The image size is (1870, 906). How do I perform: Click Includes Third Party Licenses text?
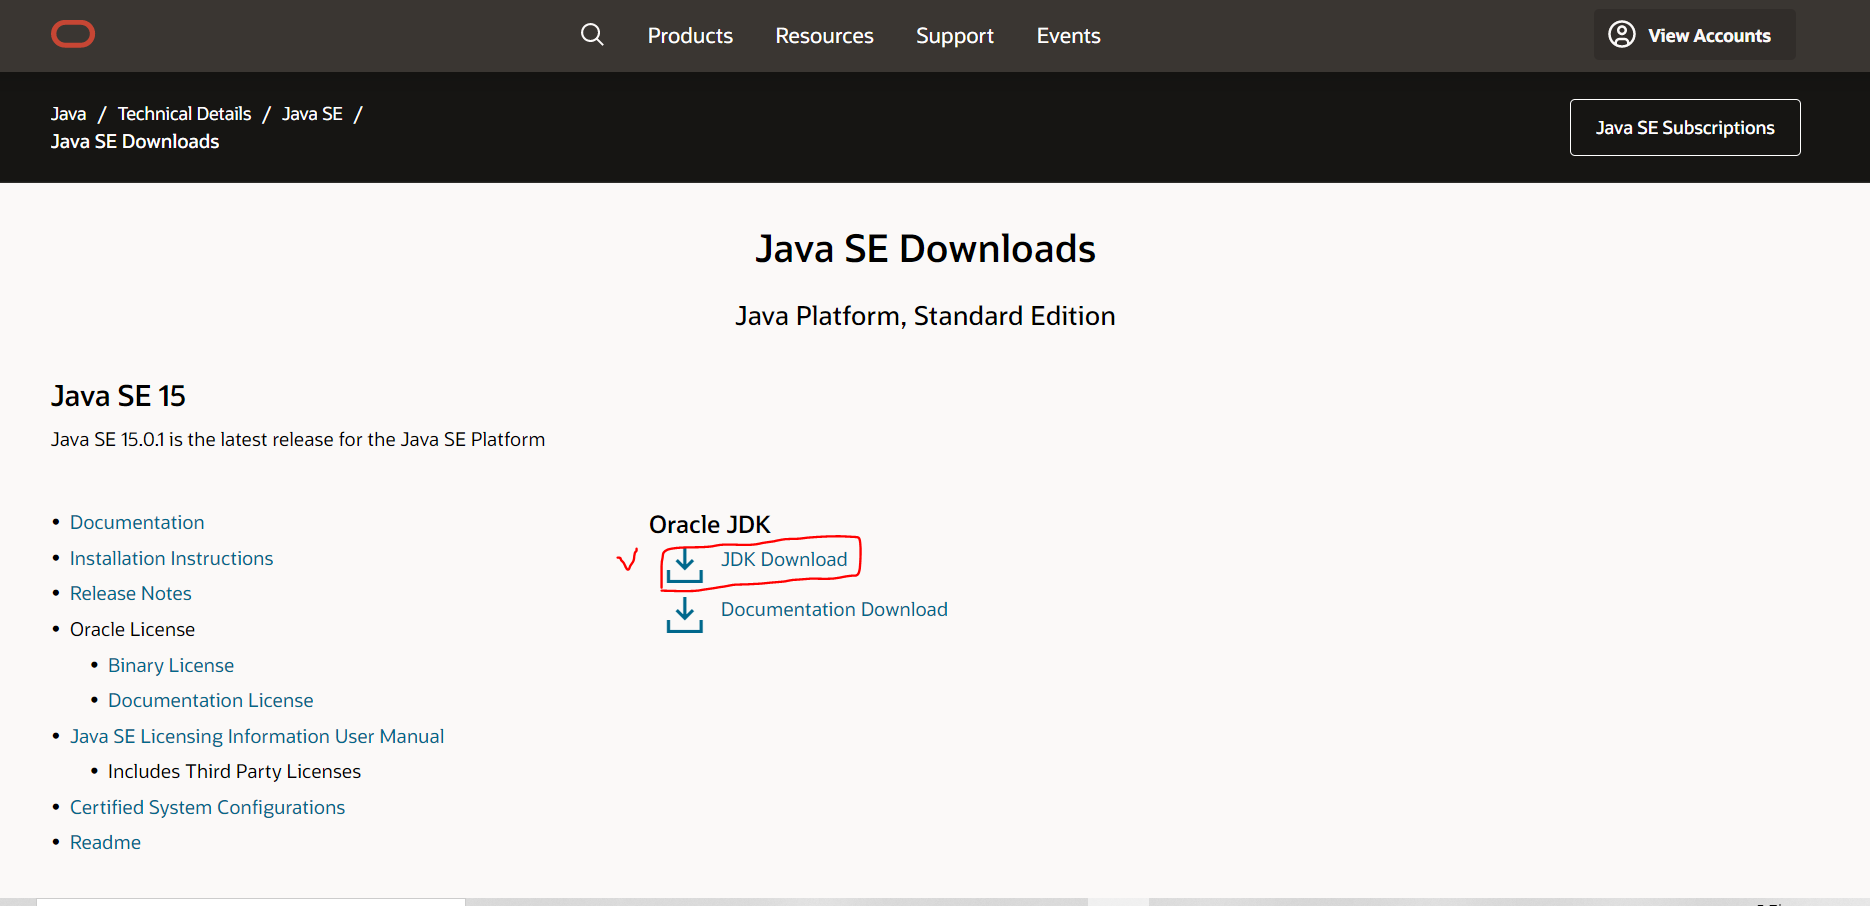coord(234,771)
